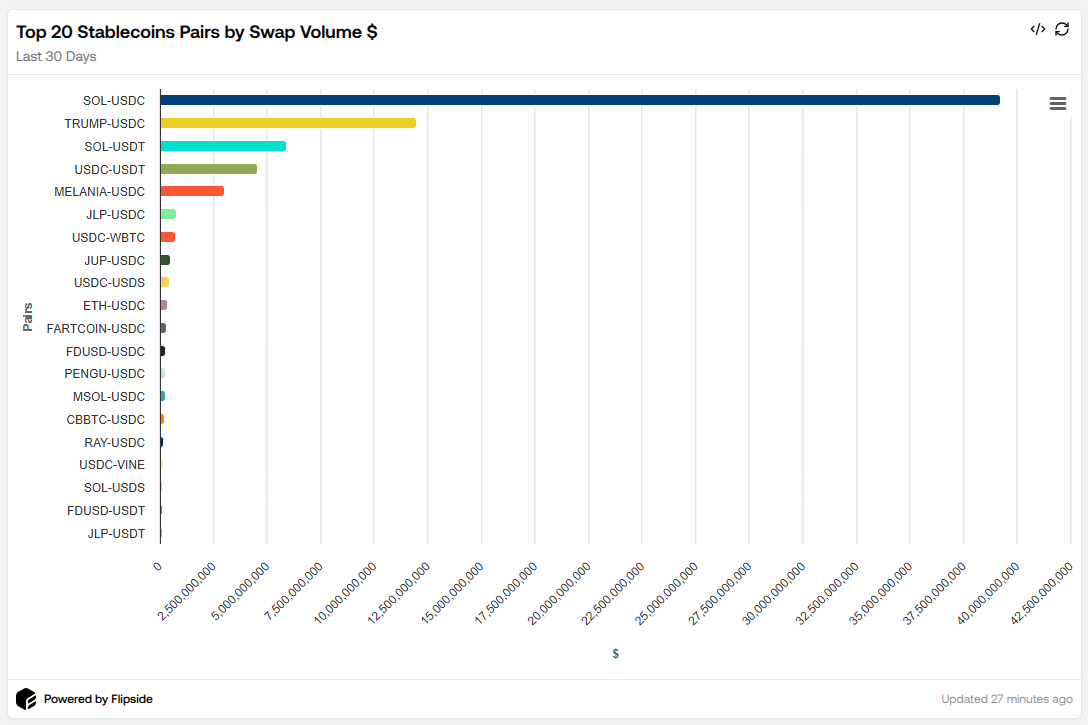Click the red MELANIA-USDC bar

190,191
